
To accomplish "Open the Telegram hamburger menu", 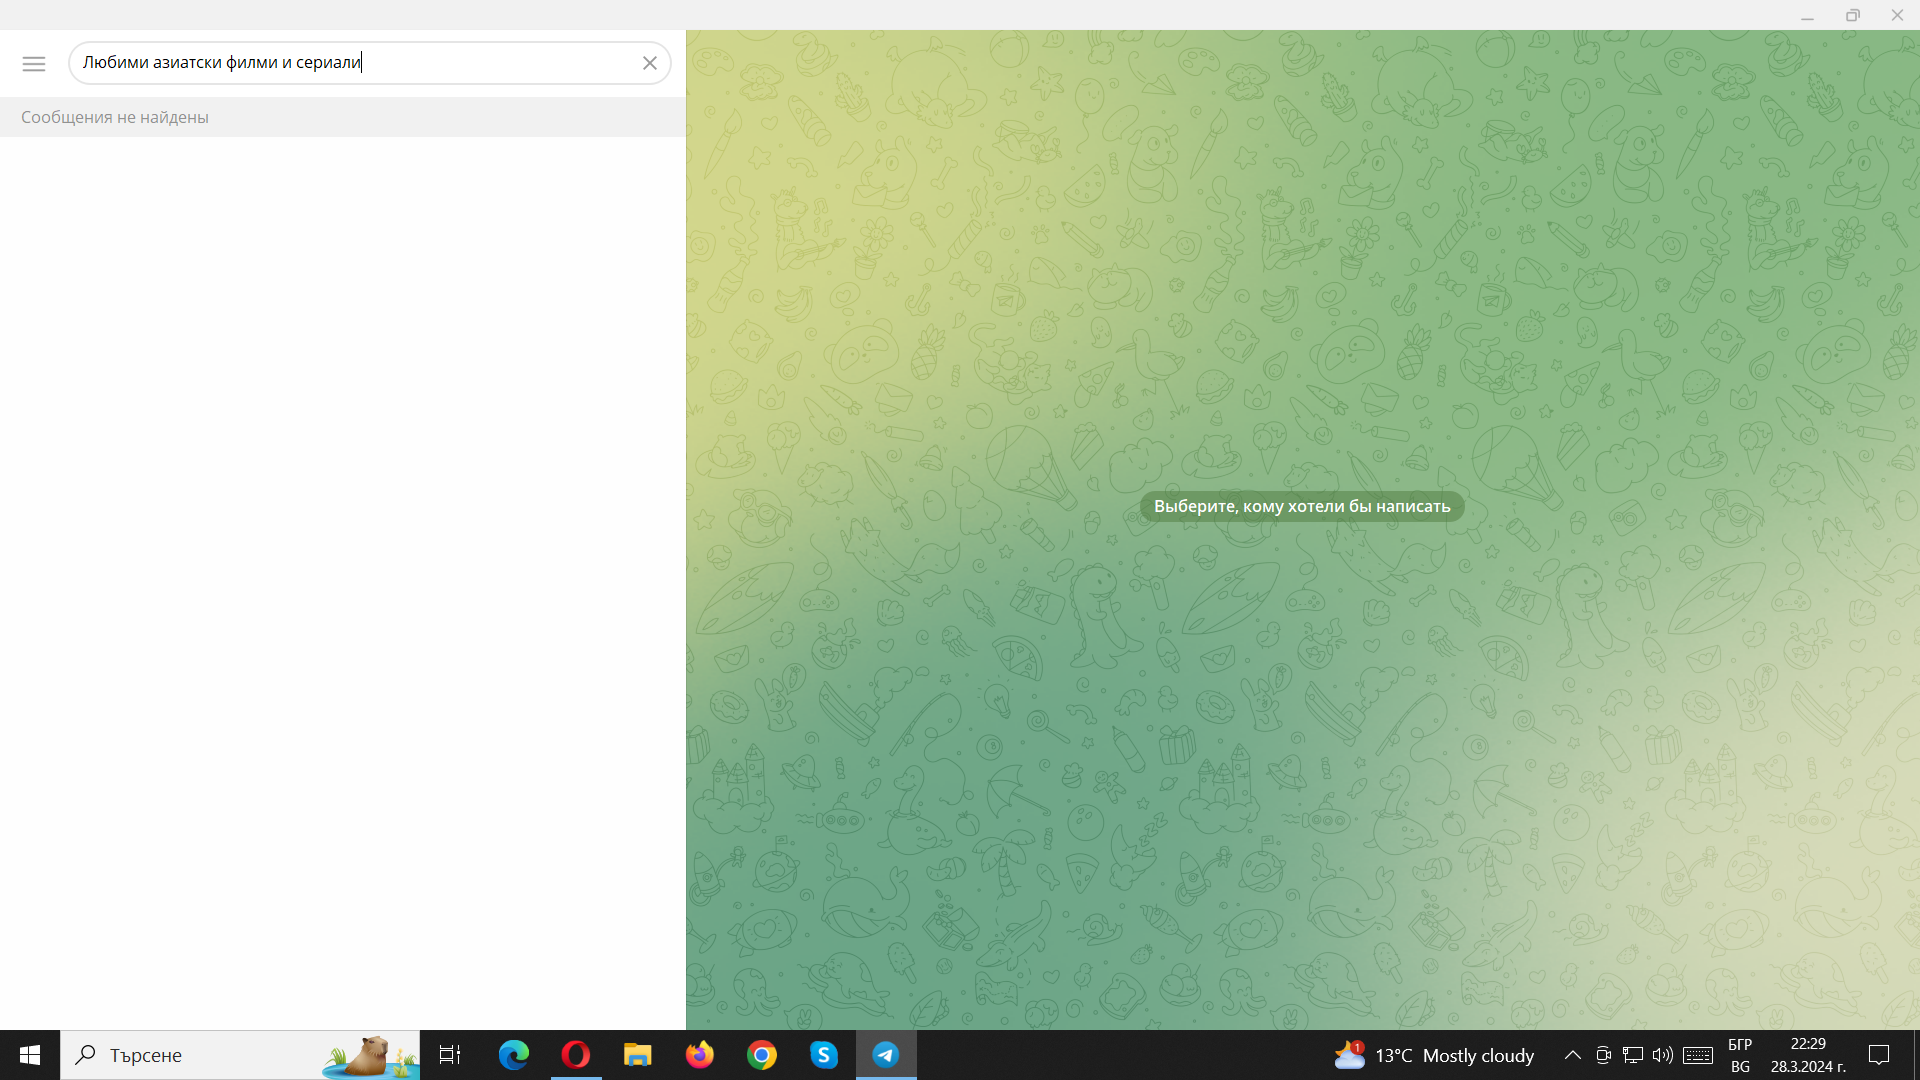I will coord(34,63).
